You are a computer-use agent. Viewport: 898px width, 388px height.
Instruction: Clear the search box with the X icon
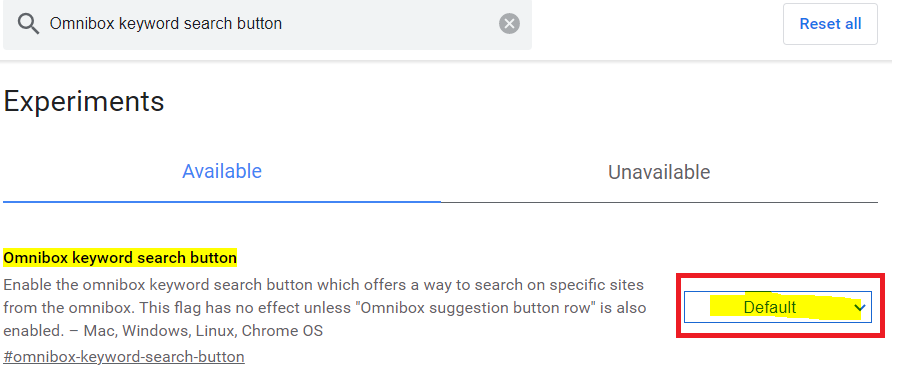point(509,23)
